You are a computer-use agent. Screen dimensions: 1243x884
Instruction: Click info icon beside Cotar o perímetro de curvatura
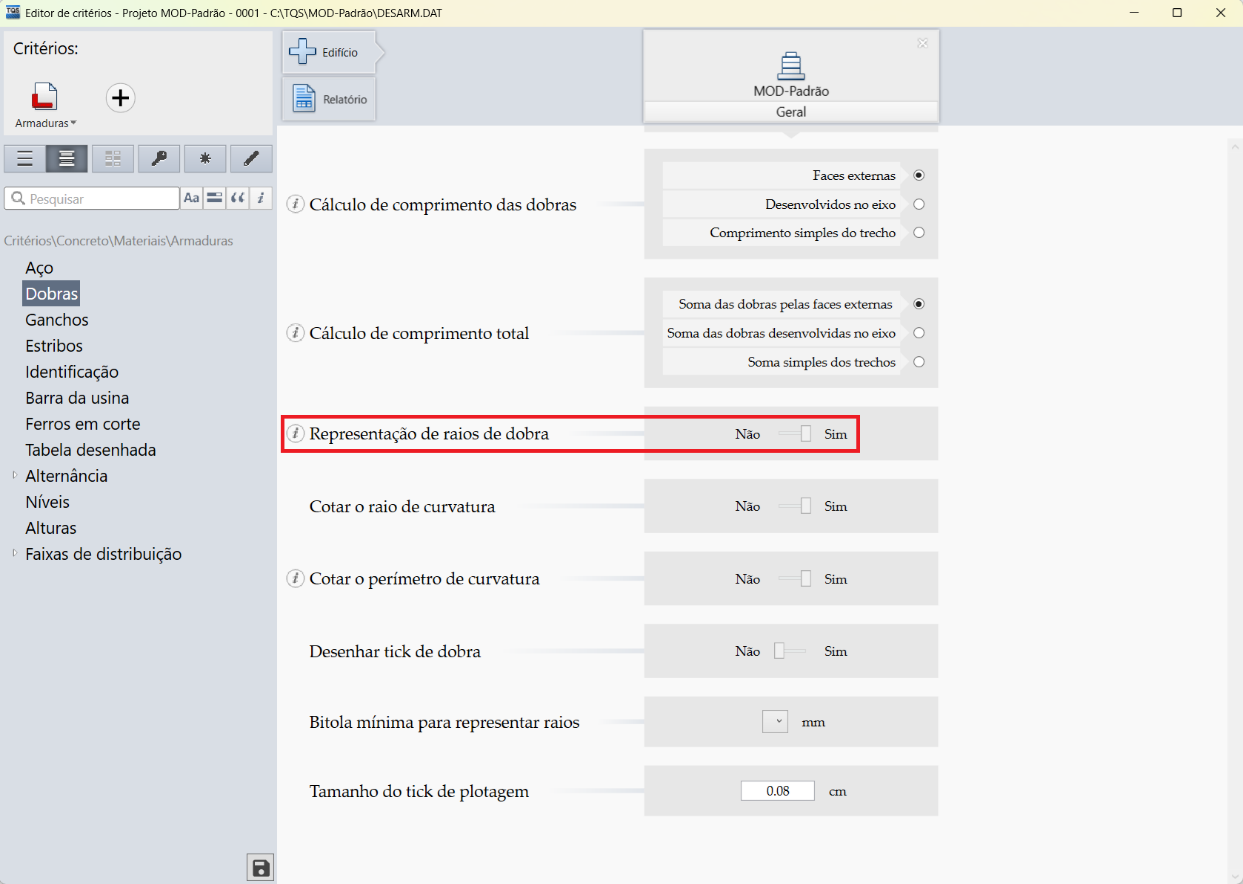click(x=295, y=579)
